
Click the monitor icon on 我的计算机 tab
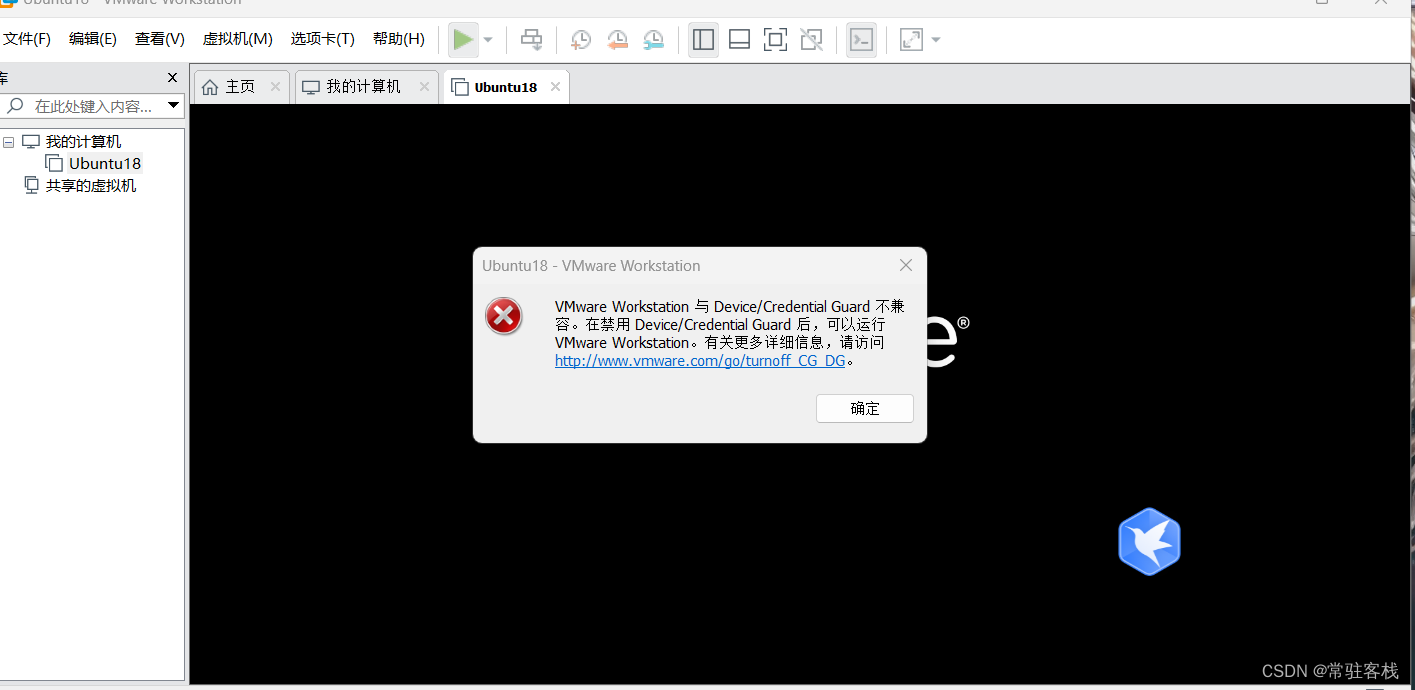pyautogui.click(x=311, y=87)
